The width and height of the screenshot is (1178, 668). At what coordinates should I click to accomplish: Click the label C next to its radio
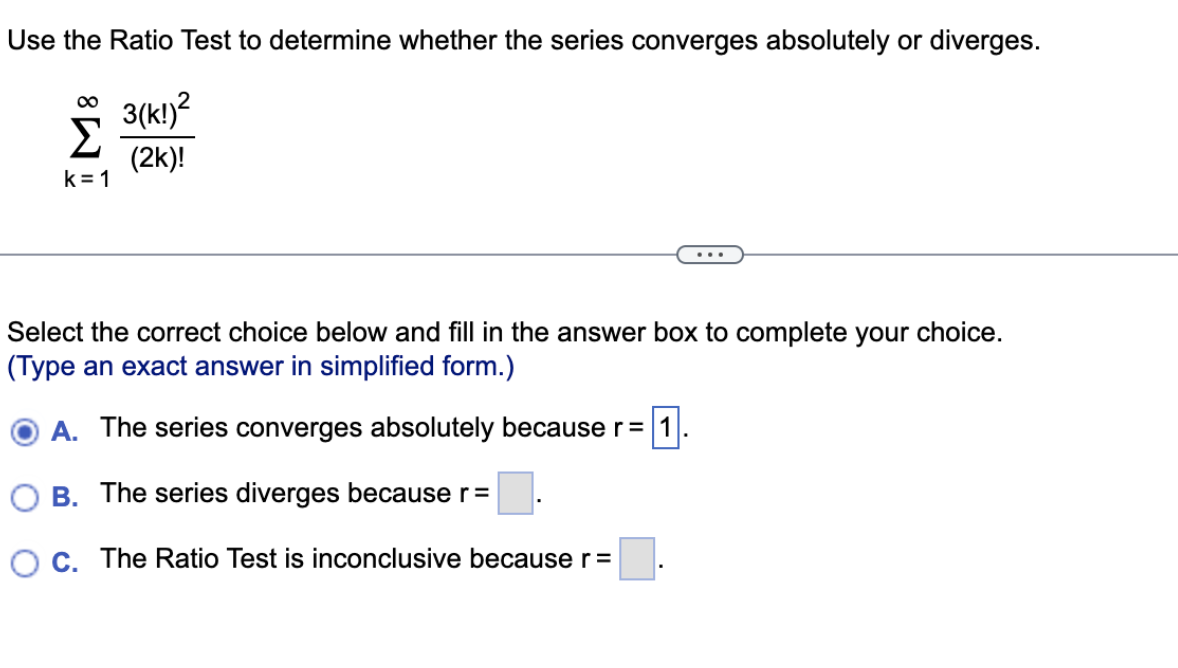coord(63,560)
